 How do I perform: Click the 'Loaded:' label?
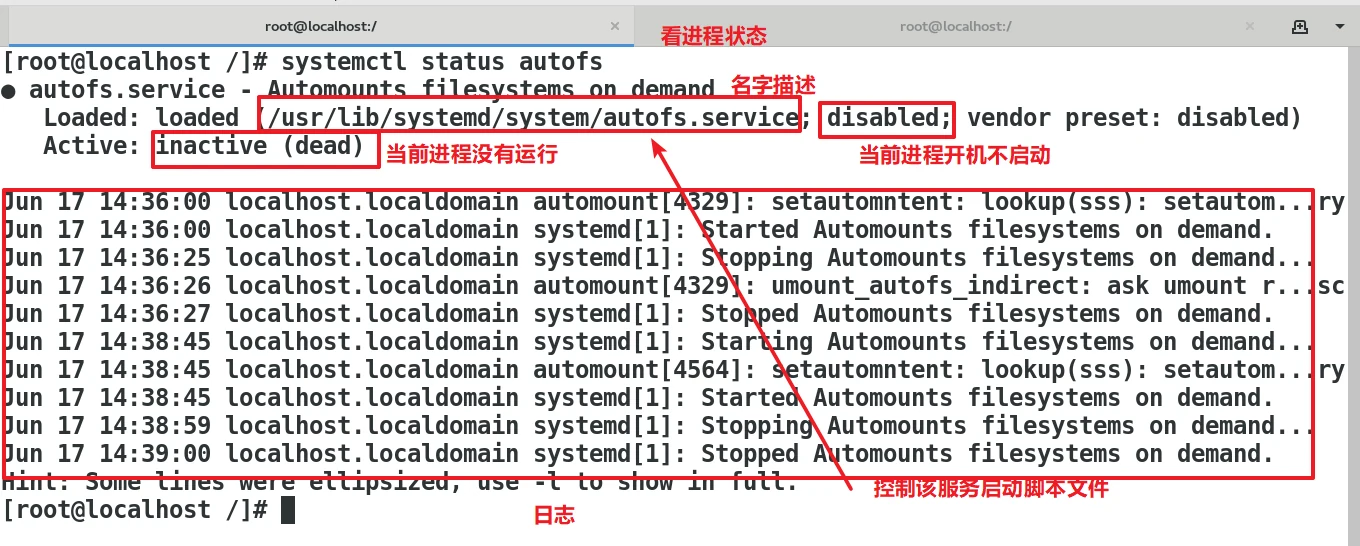(91, 118)
